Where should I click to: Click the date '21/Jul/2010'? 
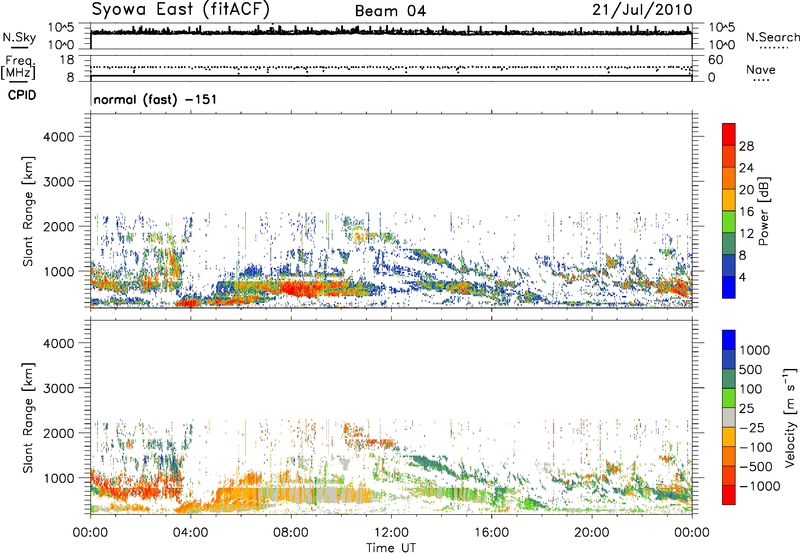pyautogui.click(x=642, y=10)
